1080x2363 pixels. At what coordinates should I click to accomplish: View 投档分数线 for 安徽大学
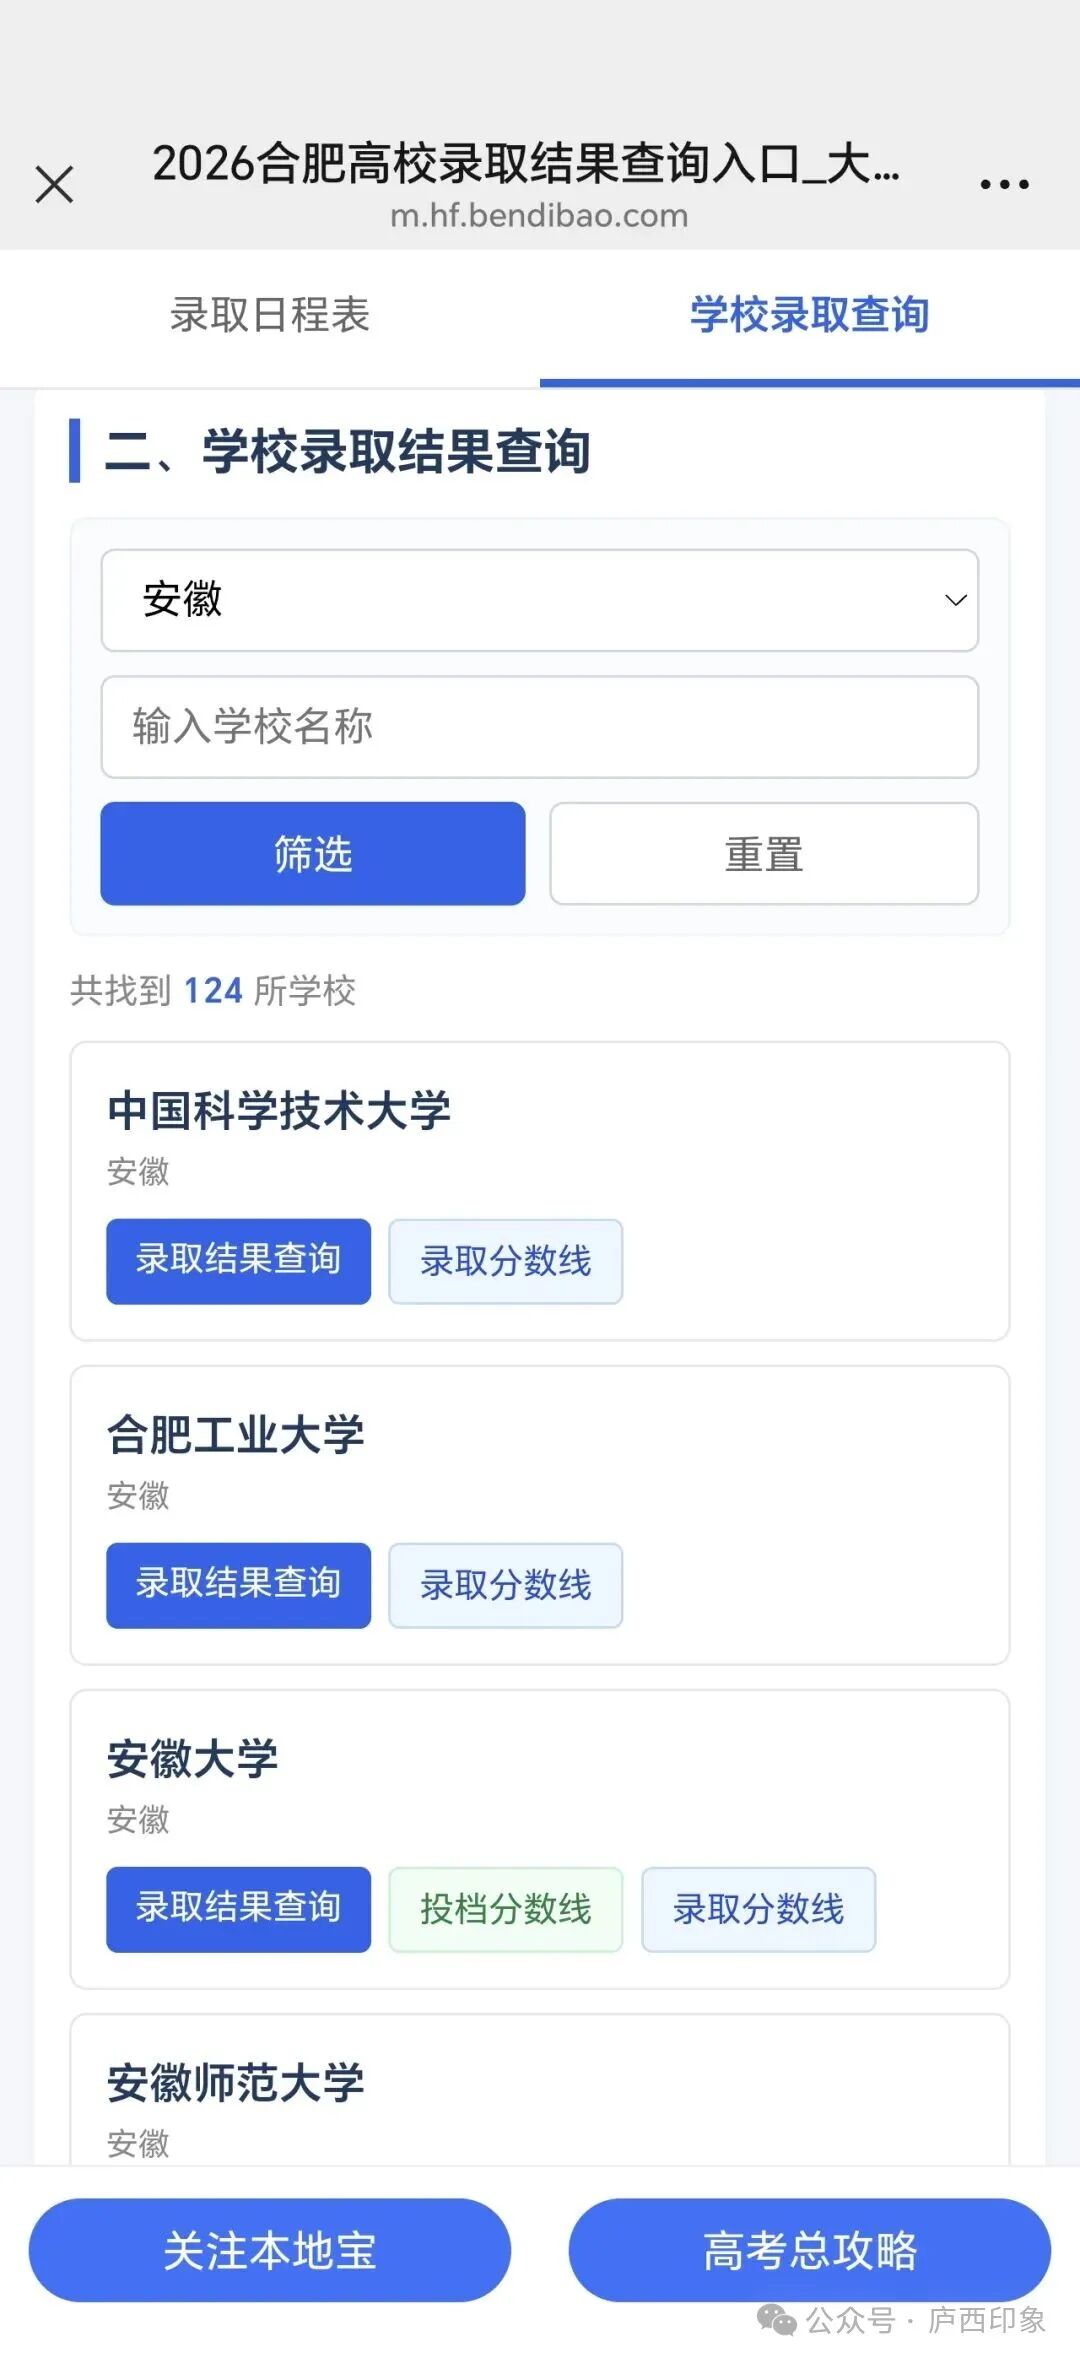click(x=506, y=1909)
